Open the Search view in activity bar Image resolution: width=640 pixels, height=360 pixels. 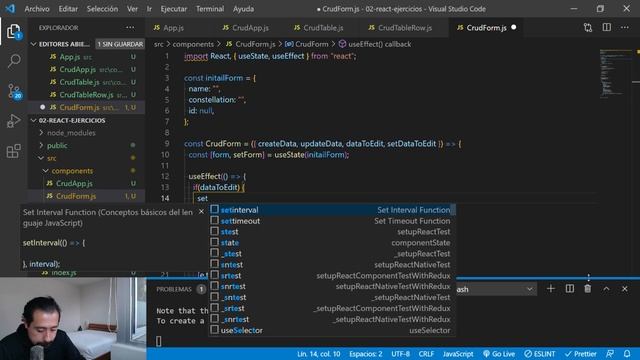tap(13, 61)
